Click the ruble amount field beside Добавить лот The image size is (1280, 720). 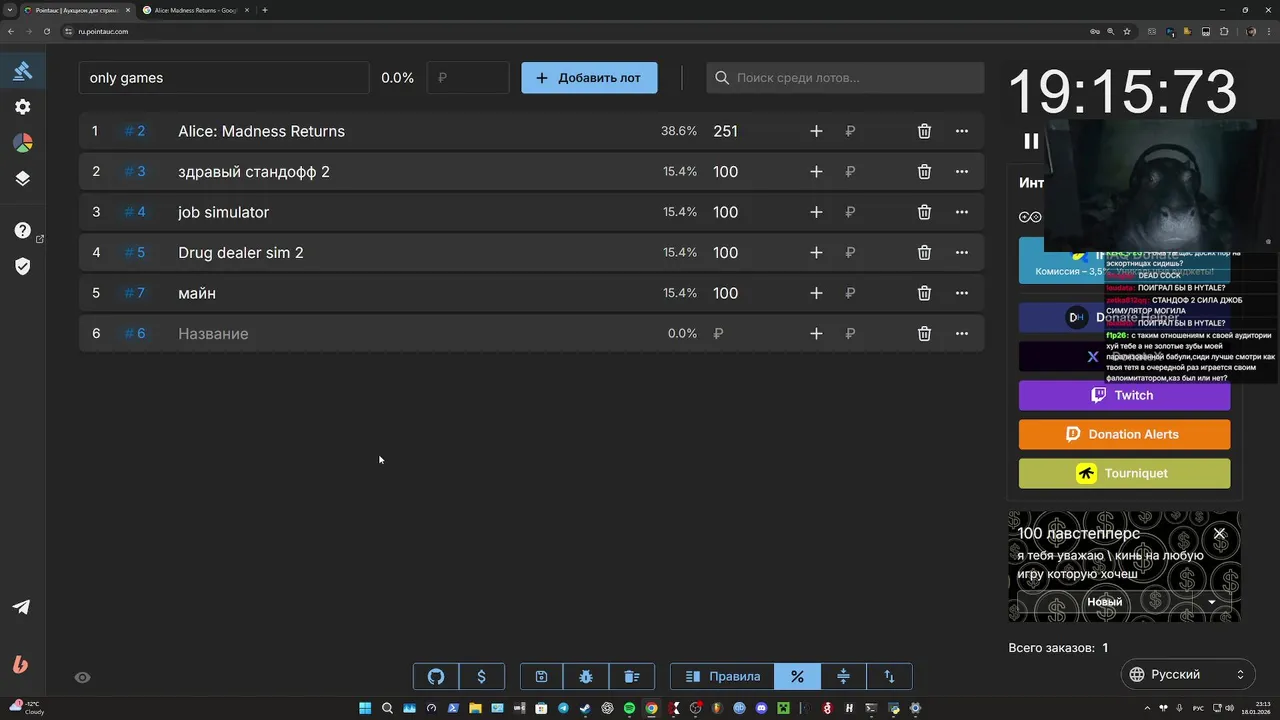(468, 78)
